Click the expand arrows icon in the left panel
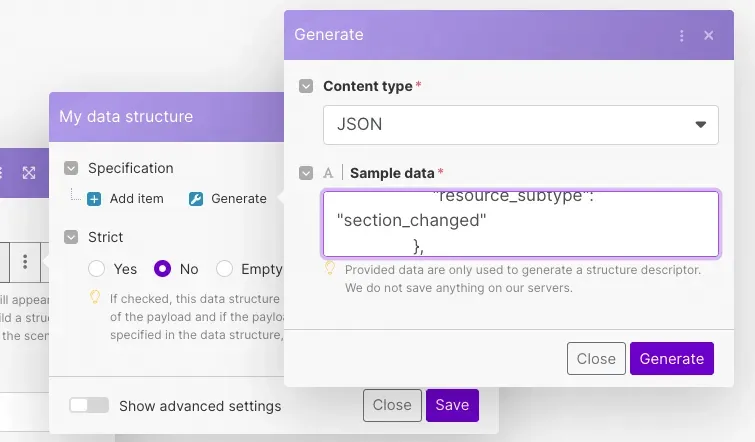 point(29,173)
